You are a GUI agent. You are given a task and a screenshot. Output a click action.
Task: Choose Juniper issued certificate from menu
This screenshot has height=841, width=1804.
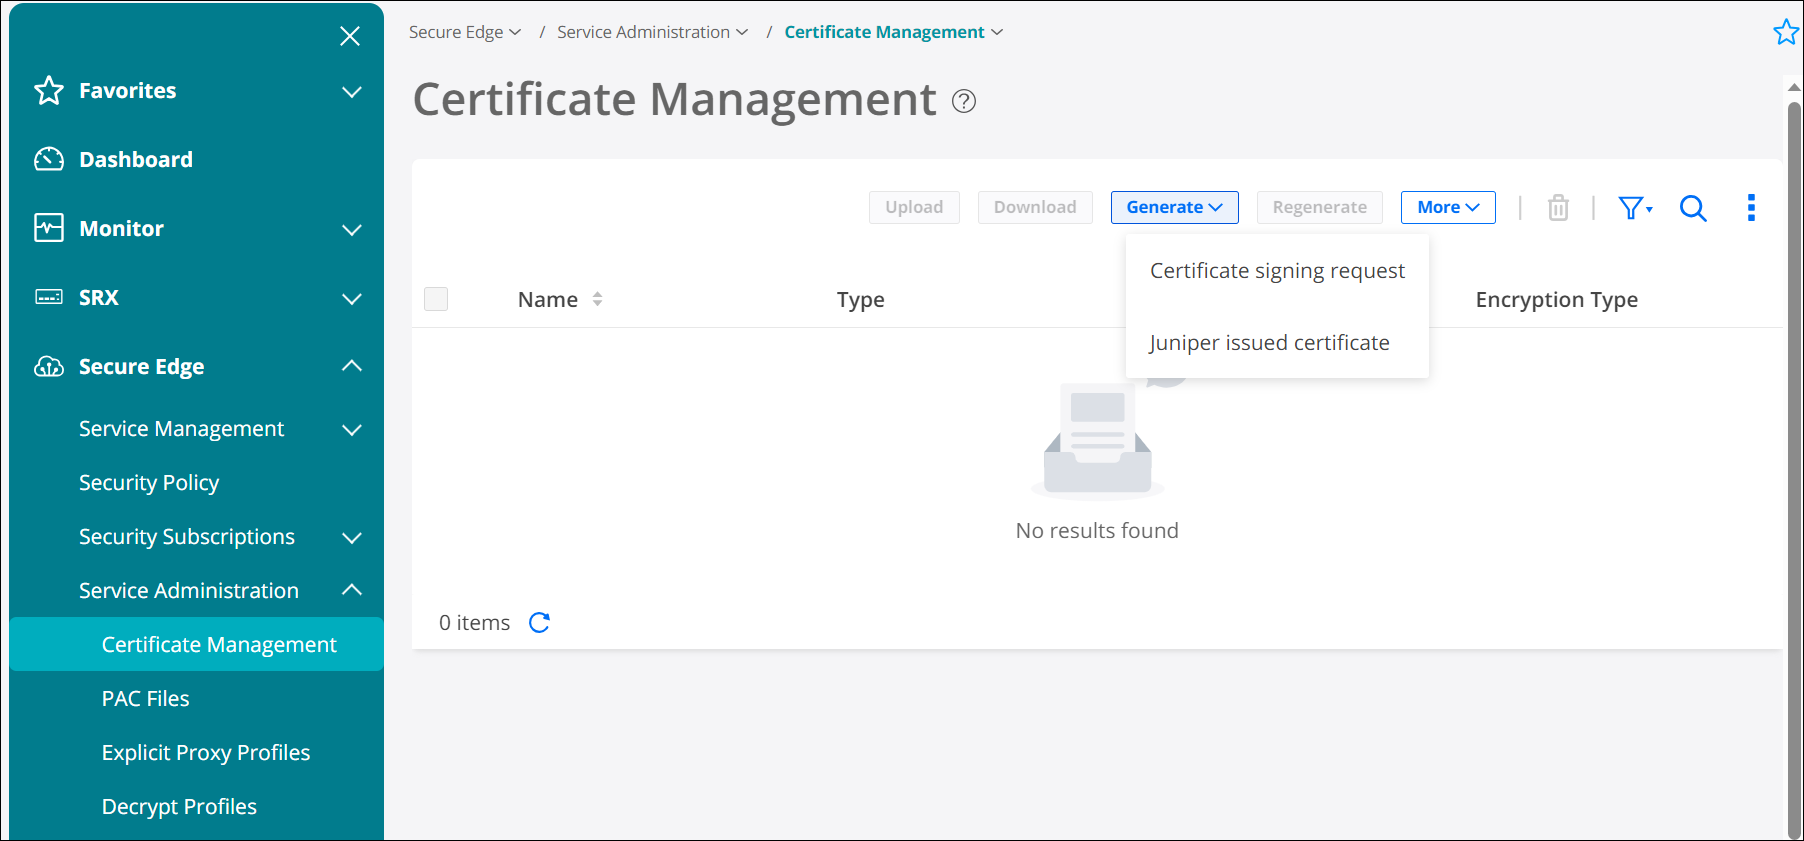coord(1269,343)
